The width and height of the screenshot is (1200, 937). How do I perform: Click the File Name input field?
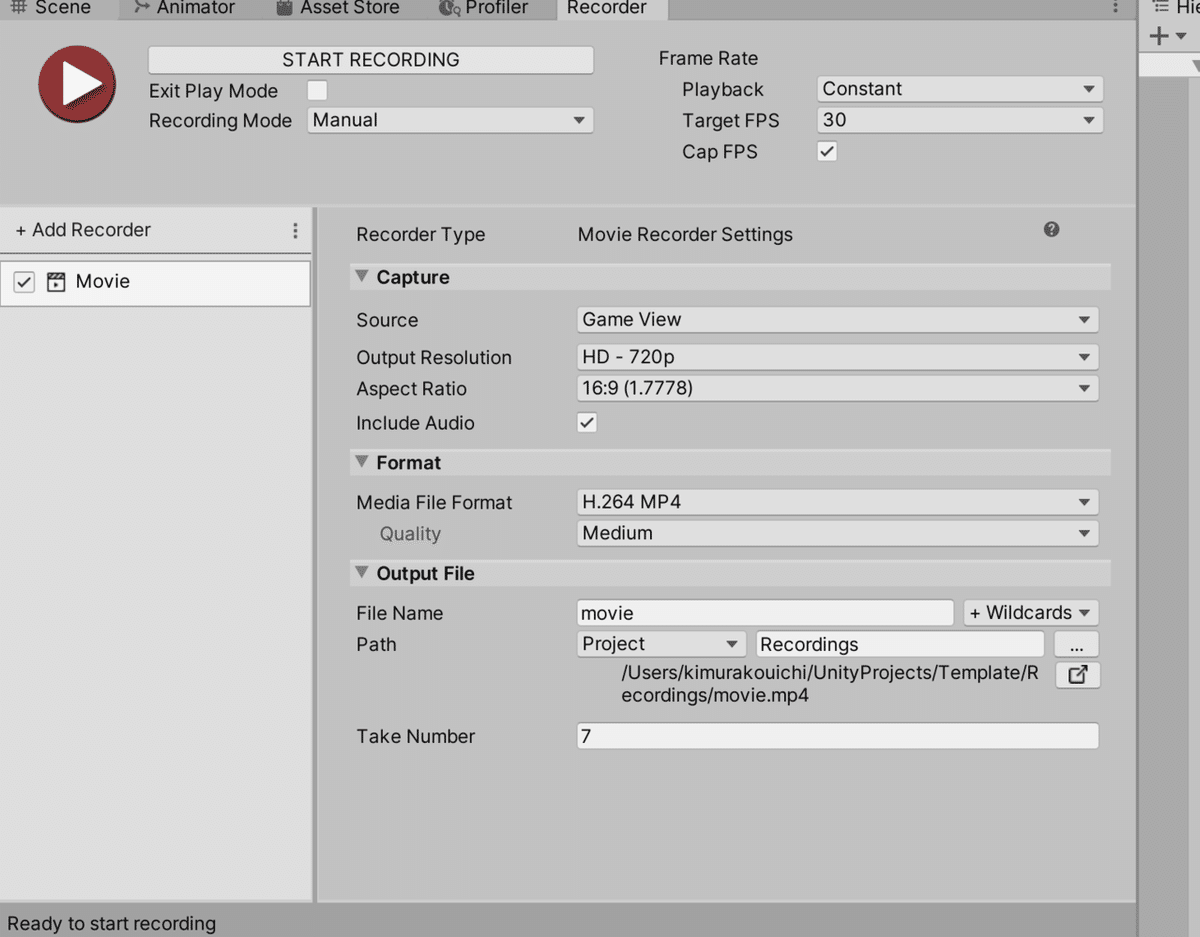(765, 613)
